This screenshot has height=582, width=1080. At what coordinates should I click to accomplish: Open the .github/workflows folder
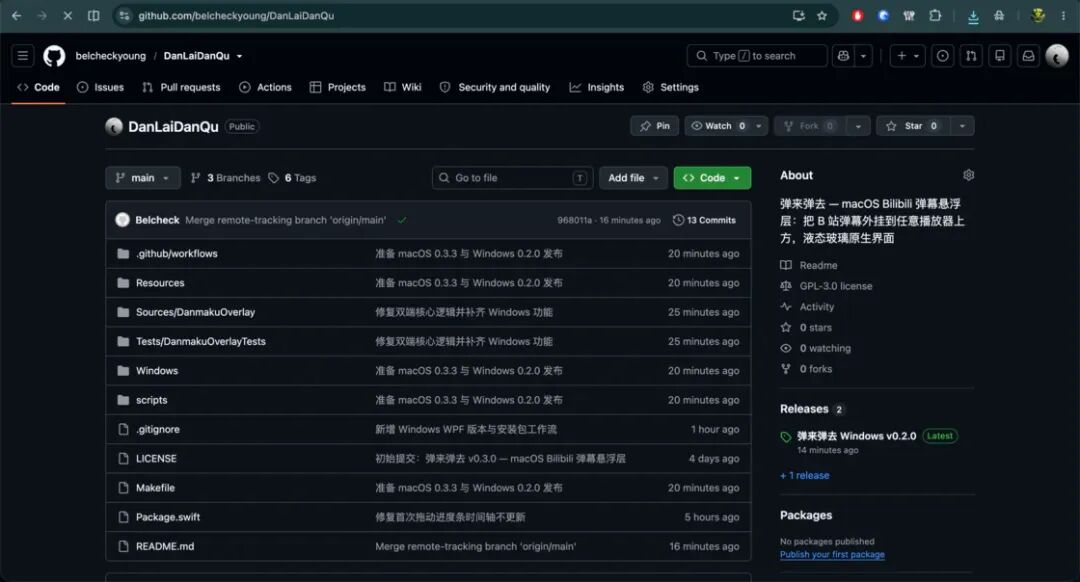(176, 253)
